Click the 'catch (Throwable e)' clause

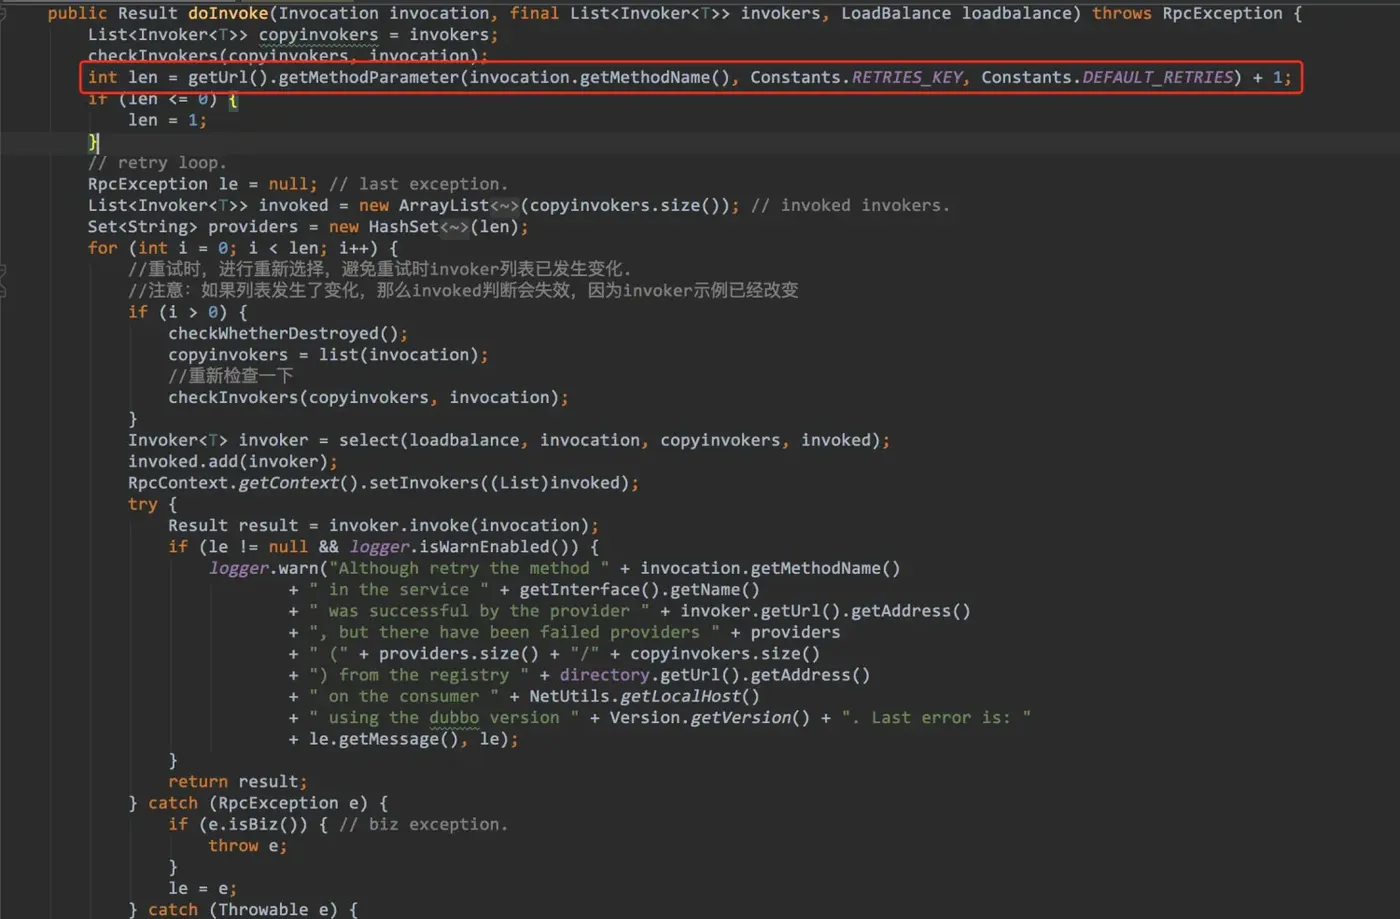pyautogui.click(x=242, y=909)
